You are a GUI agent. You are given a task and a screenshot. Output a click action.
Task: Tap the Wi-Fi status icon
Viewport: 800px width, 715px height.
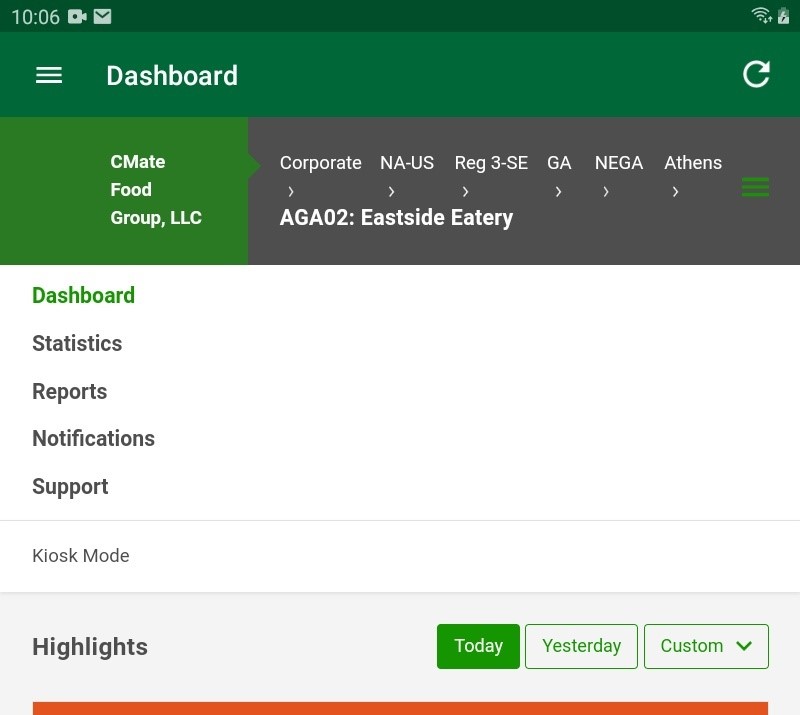pyautogui.click(x=759, y=16)
